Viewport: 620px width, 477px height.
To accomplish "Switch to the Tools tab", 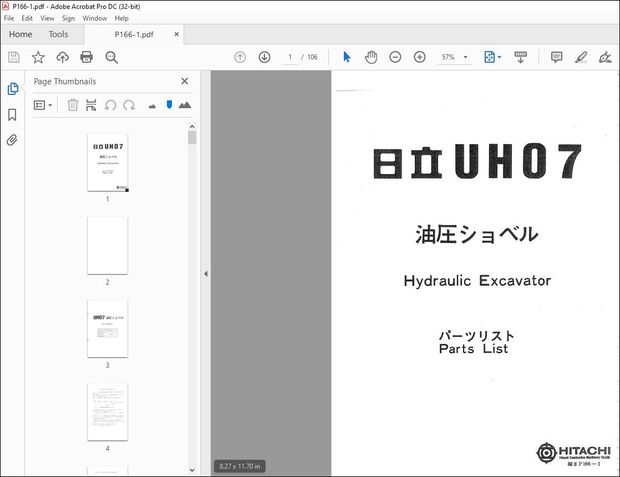I will pos(58,34).
